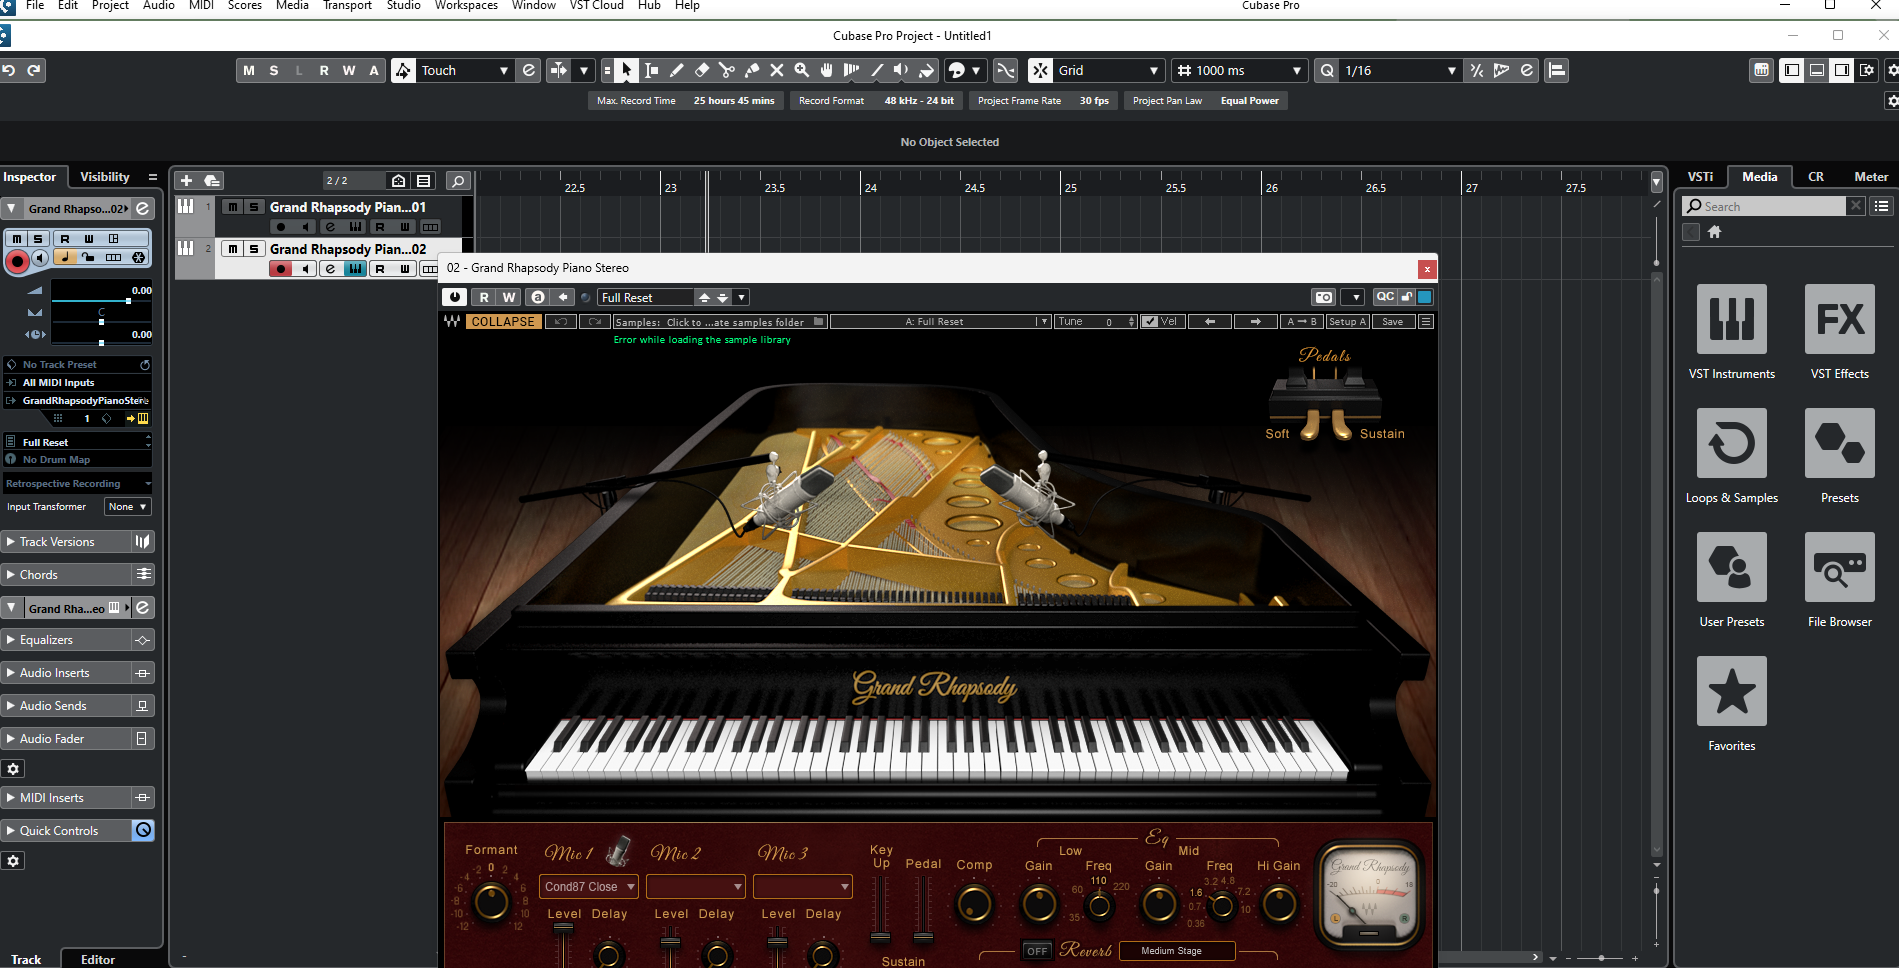Click the Sustain pedal
Viewport: 1899px width, 968px height.
[1342, 425]
